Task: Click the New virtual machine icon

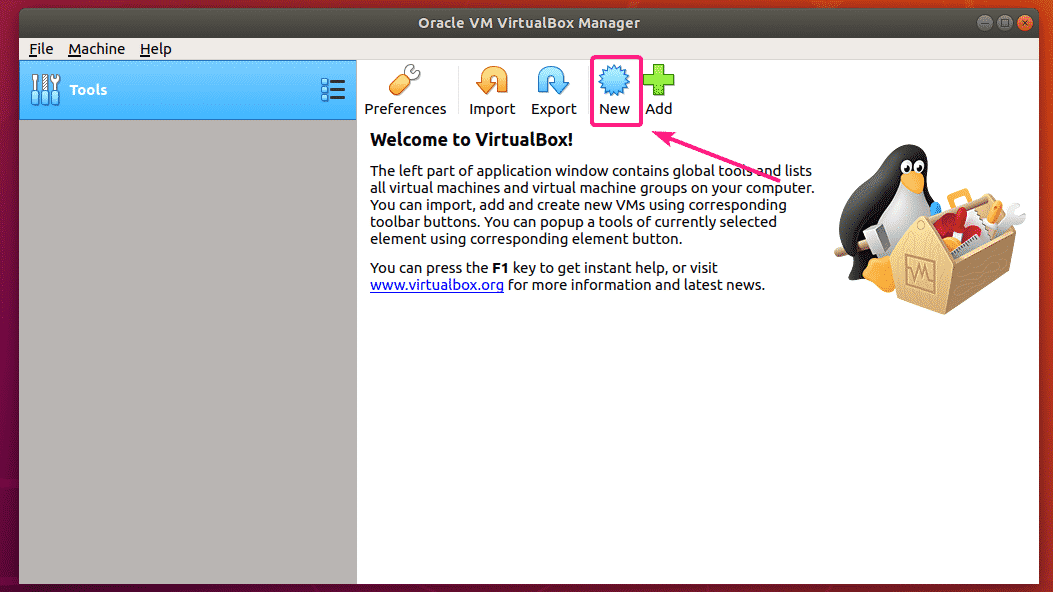Action: click(615, 81)
